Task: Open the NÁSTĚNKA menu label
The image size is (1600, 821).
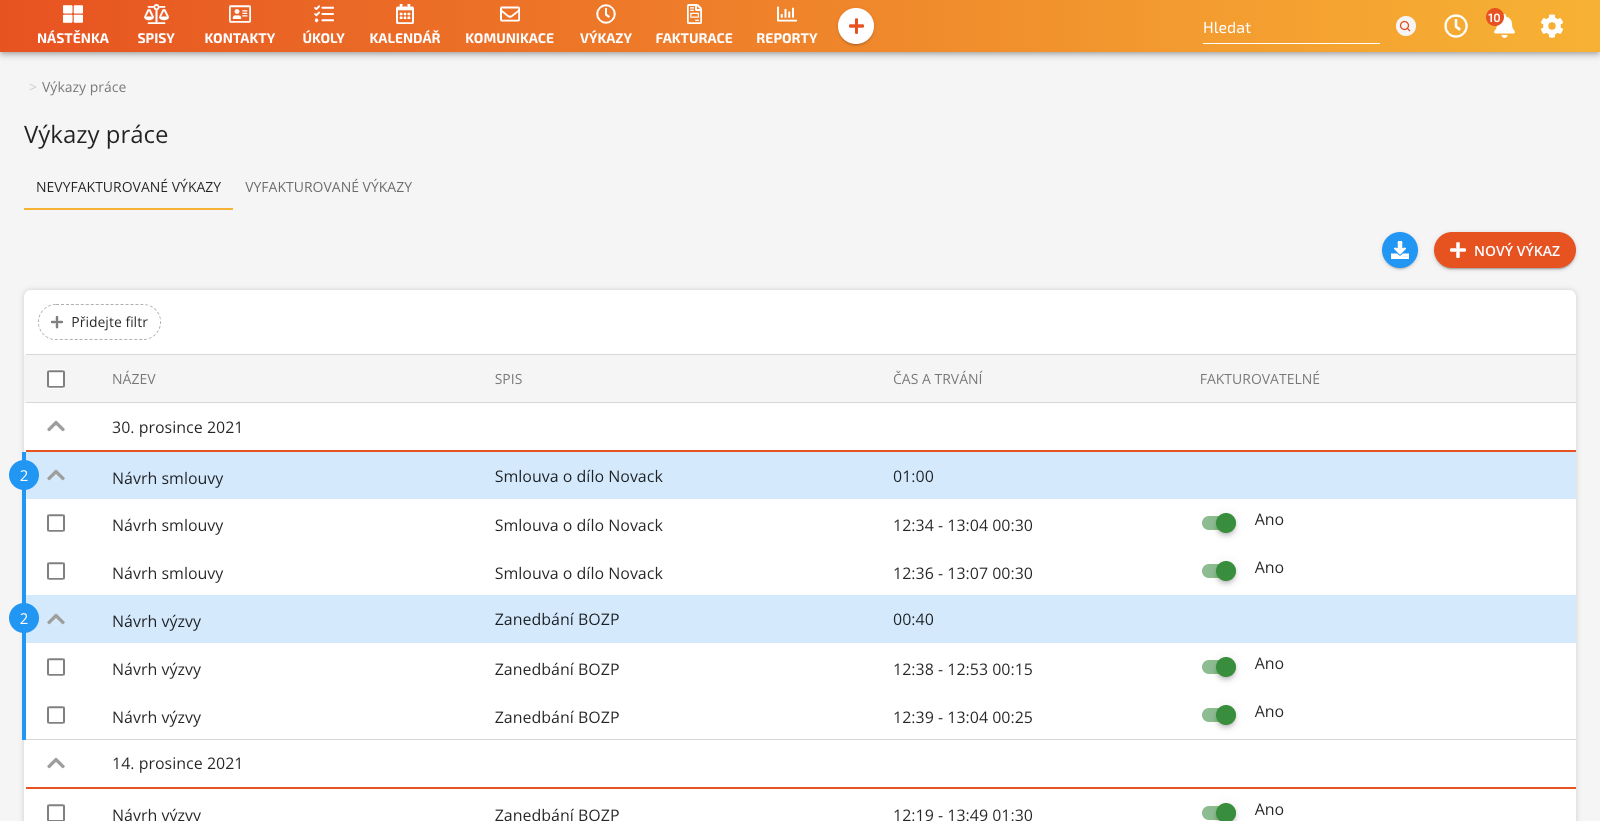Action: click(x=73, y=38)
